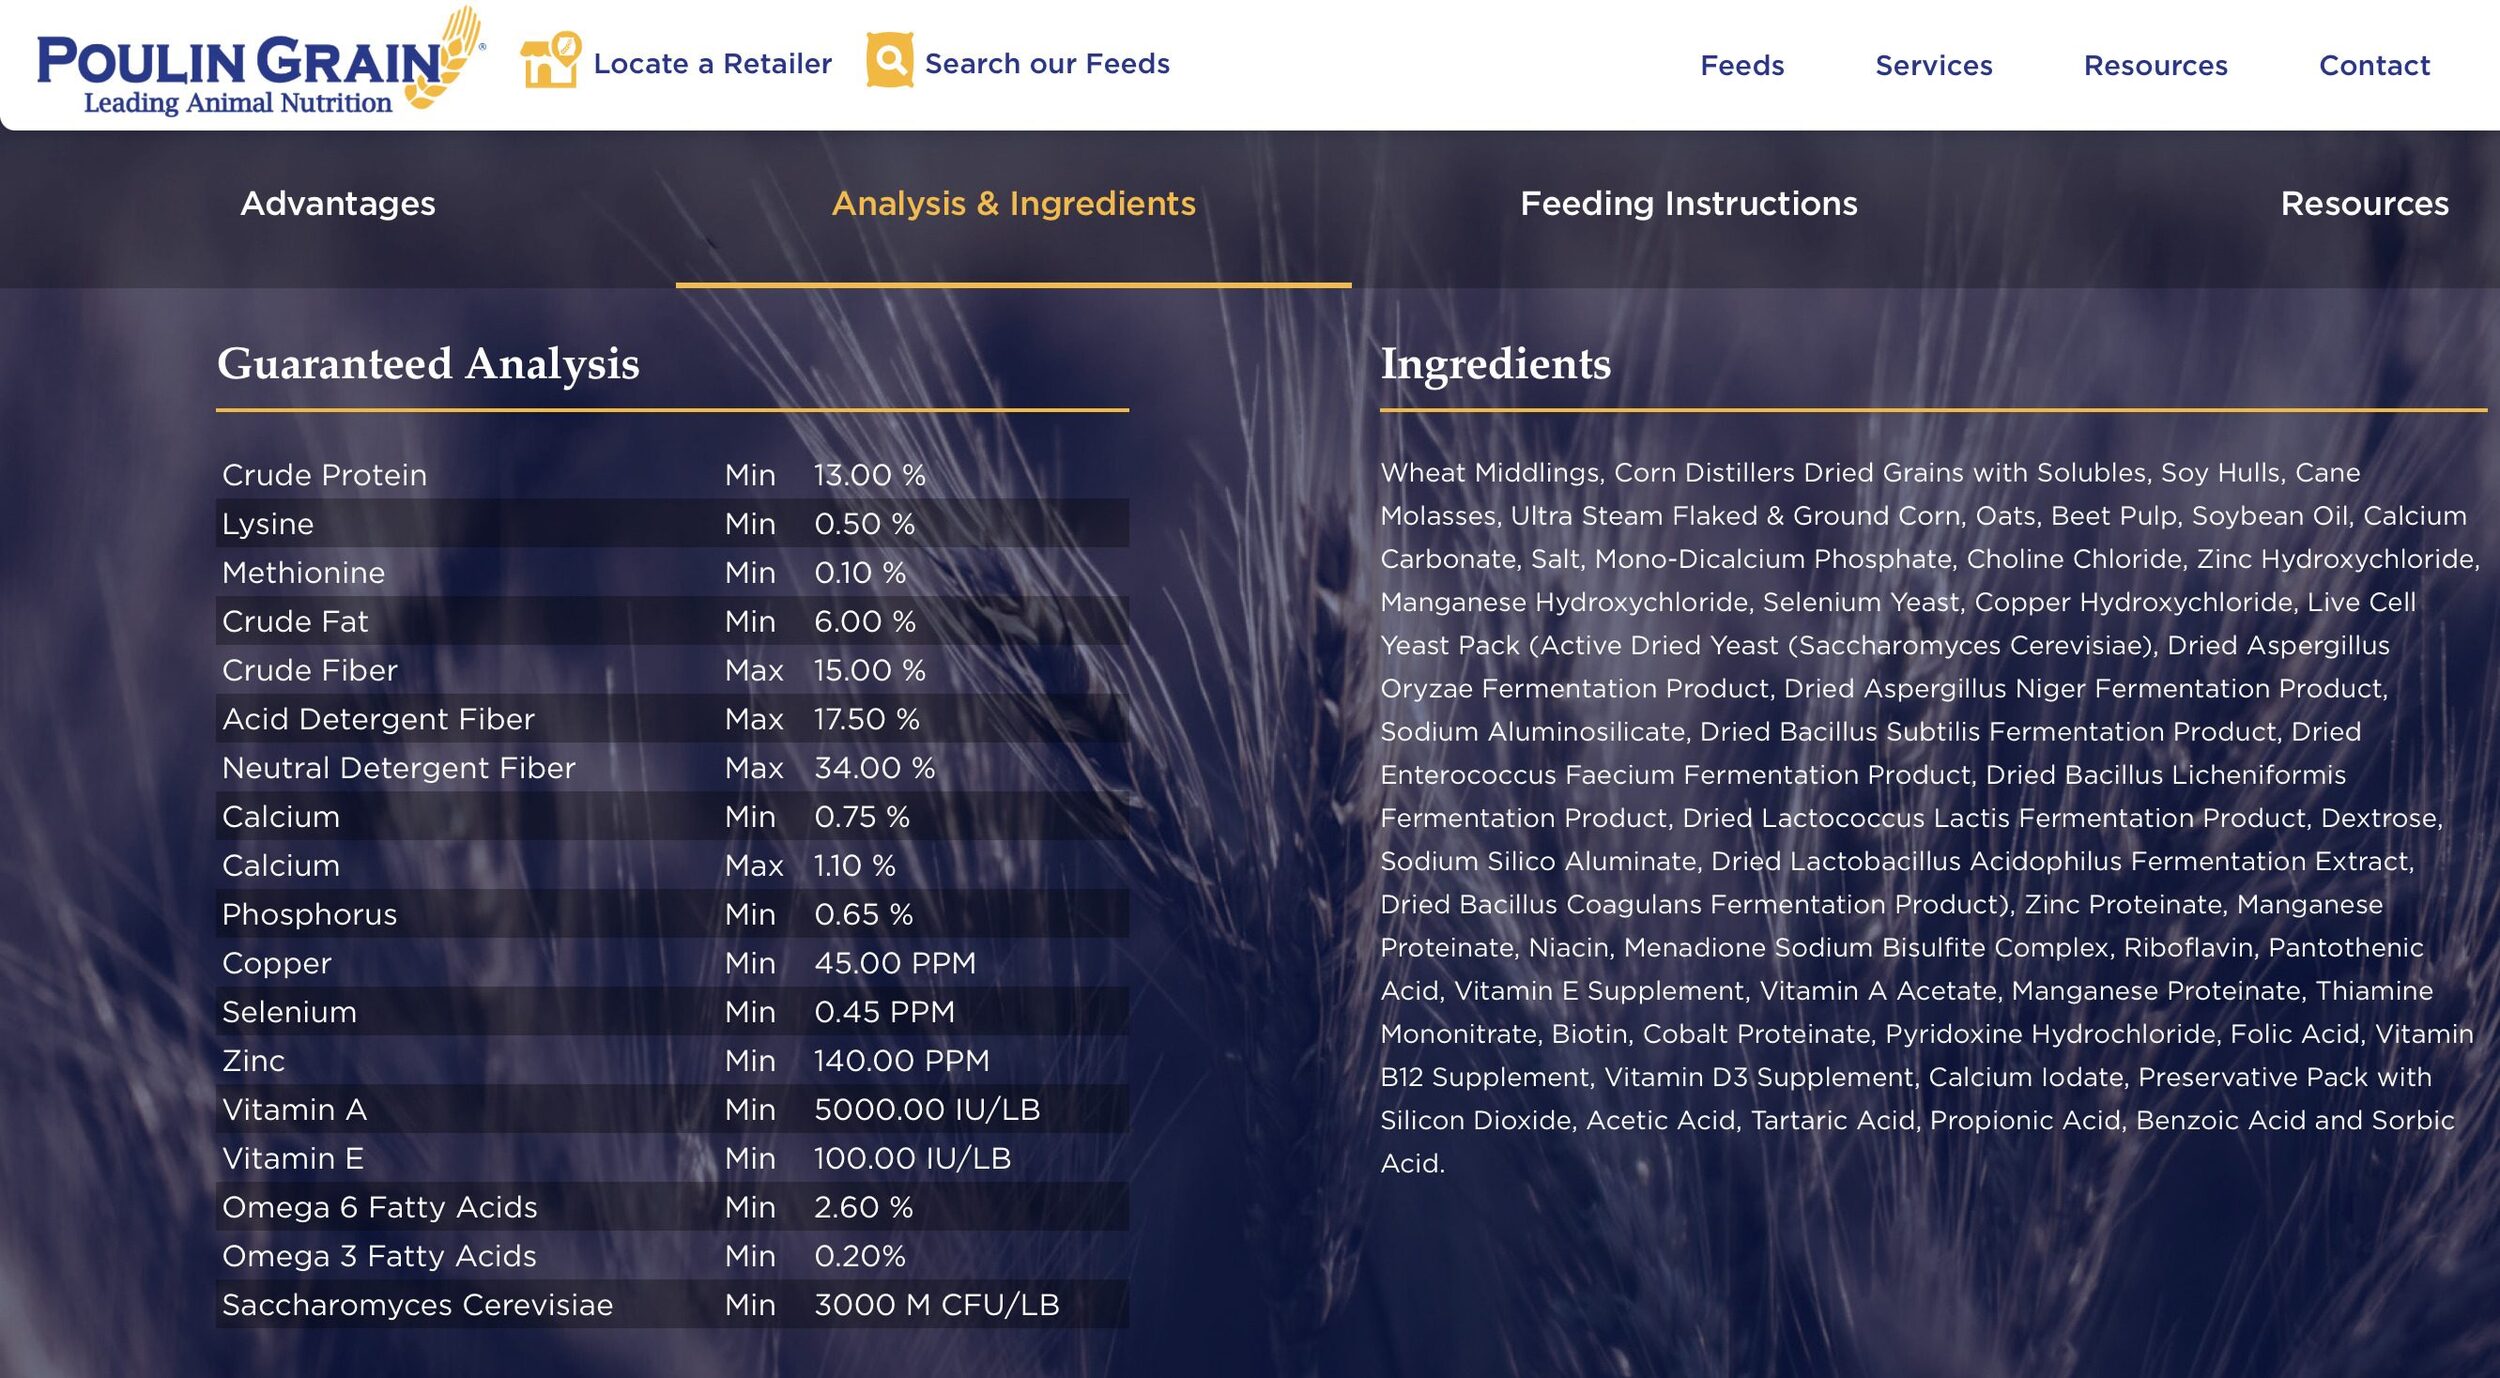Click the Leading Animal Nutrition tagline

click(237, 104)
